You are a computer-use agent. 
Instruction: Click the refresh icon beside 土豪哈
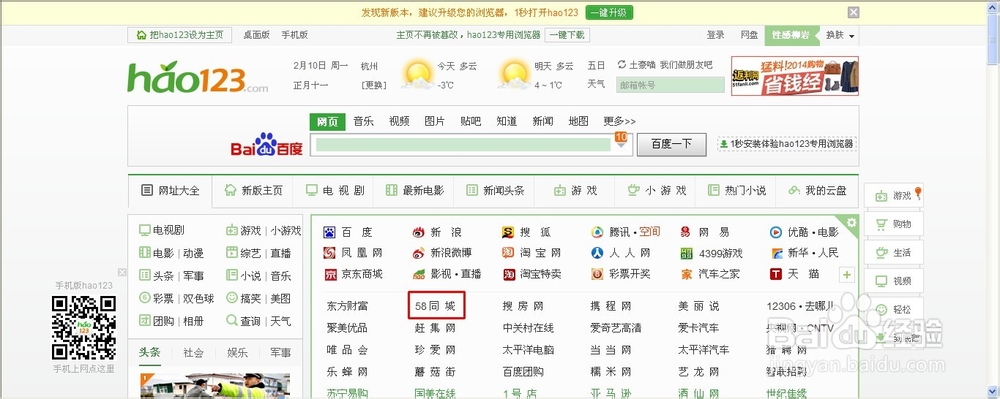(622, 64)
